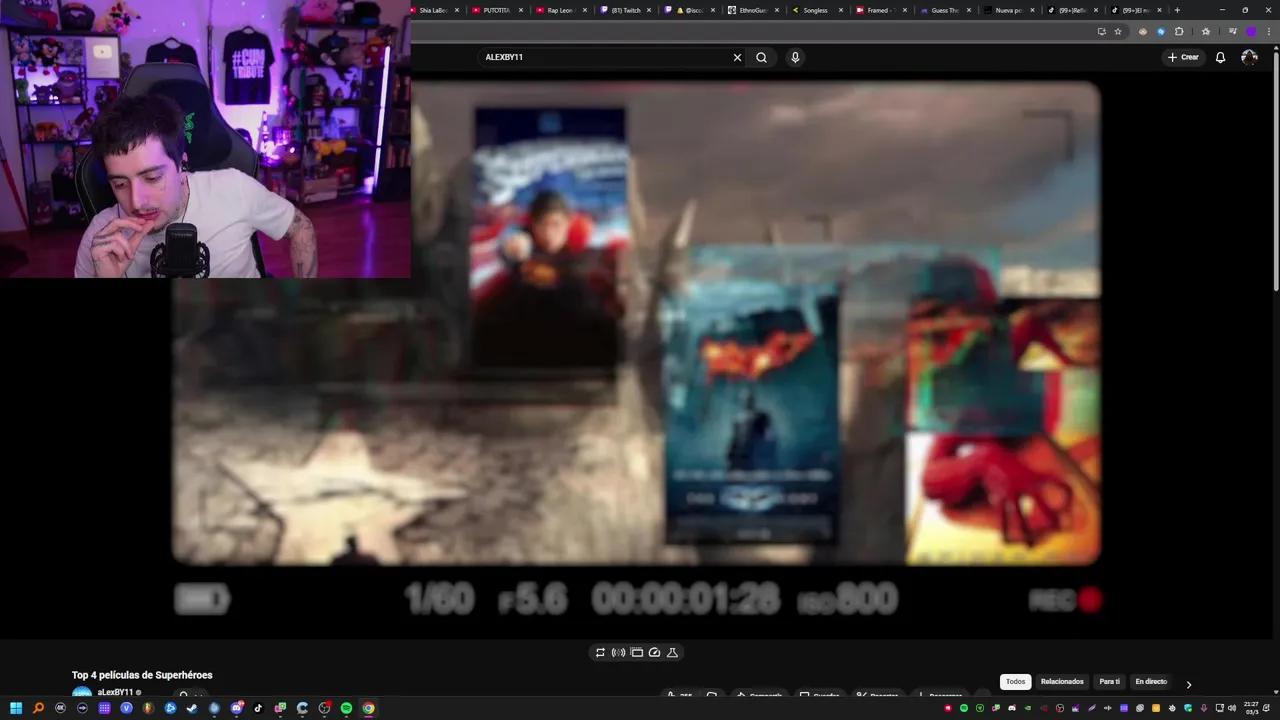The height and width of the screenshot is (720, 1280).
Task: Toggle the loop icon in player overlay
Action: point(600,652)
